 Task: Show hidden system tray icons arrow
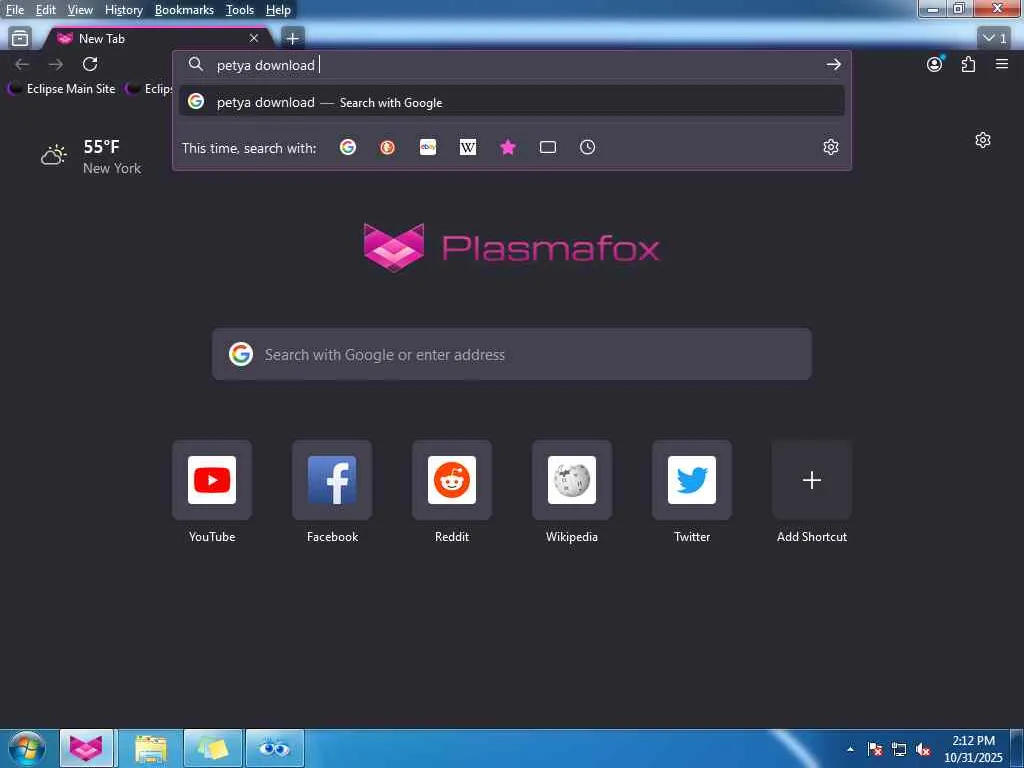tap(850, 749)
